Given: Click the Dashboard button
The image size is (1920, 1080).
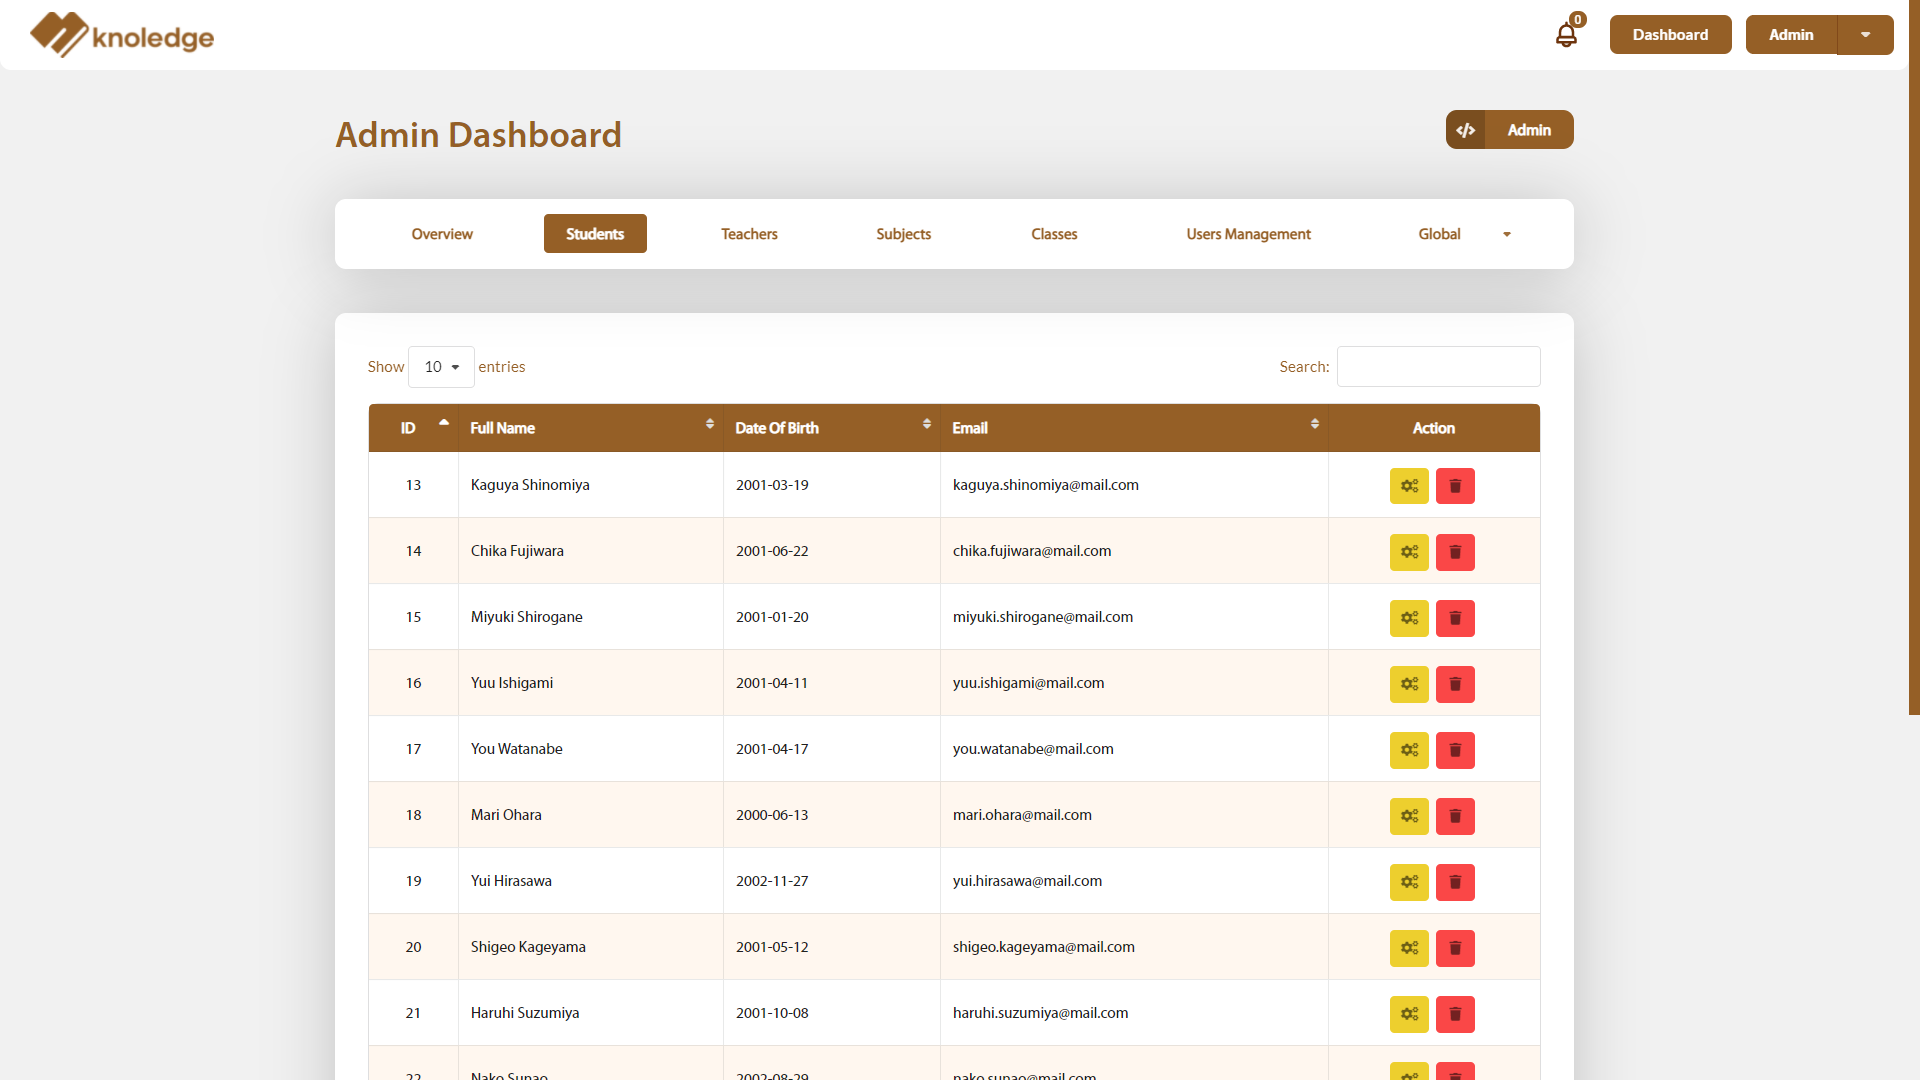Looking at the screenshot, I should pyautogui.click(x=1669, y=34).
